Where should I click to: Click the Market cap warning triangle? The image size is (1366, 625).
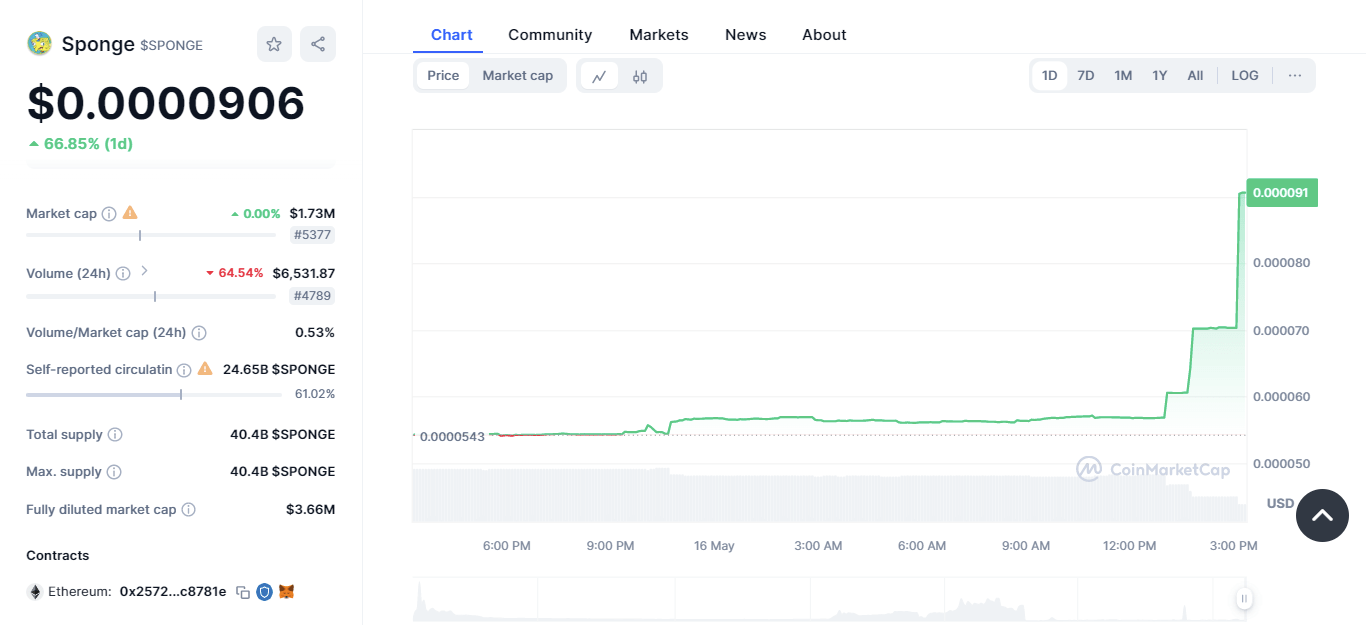[x=130, y=213]
